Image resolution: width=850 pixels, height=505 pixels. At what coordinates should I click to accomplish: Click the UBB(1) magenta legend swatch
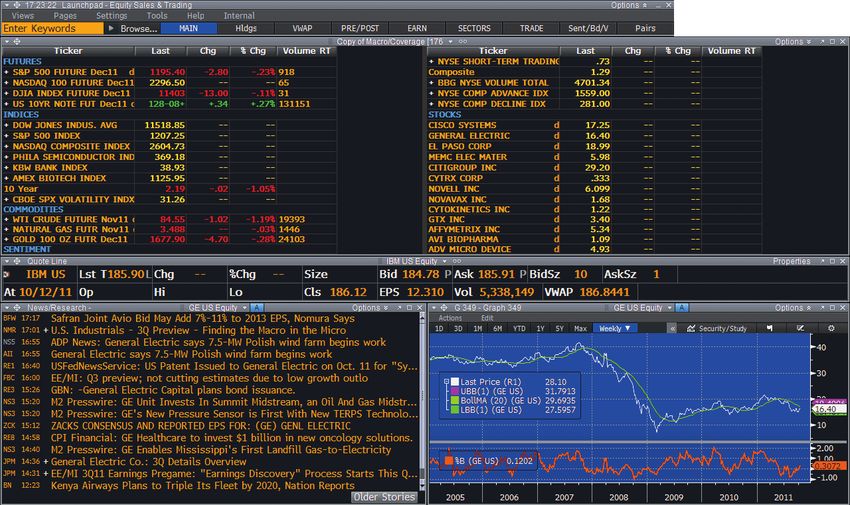click(455, 391)
